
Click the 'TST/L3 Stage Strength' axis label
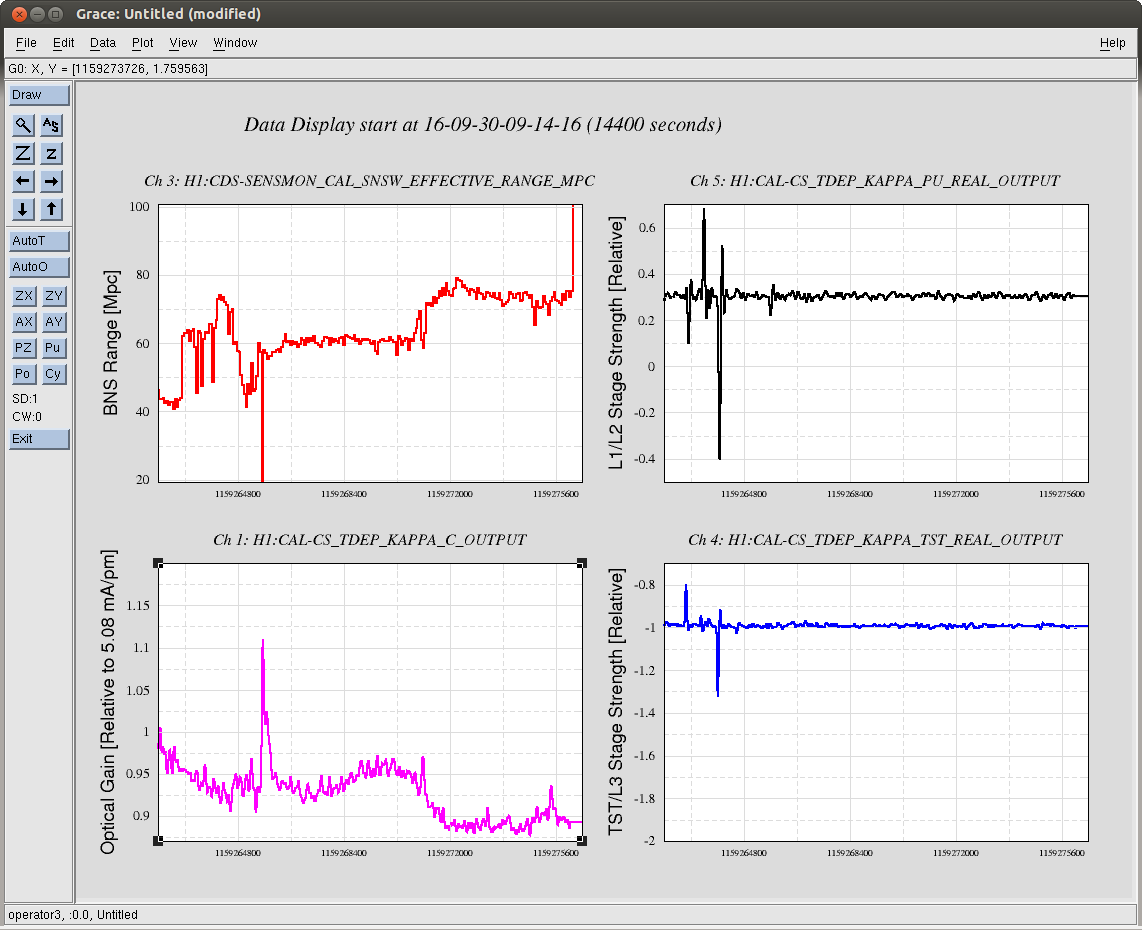coord(616,701)
